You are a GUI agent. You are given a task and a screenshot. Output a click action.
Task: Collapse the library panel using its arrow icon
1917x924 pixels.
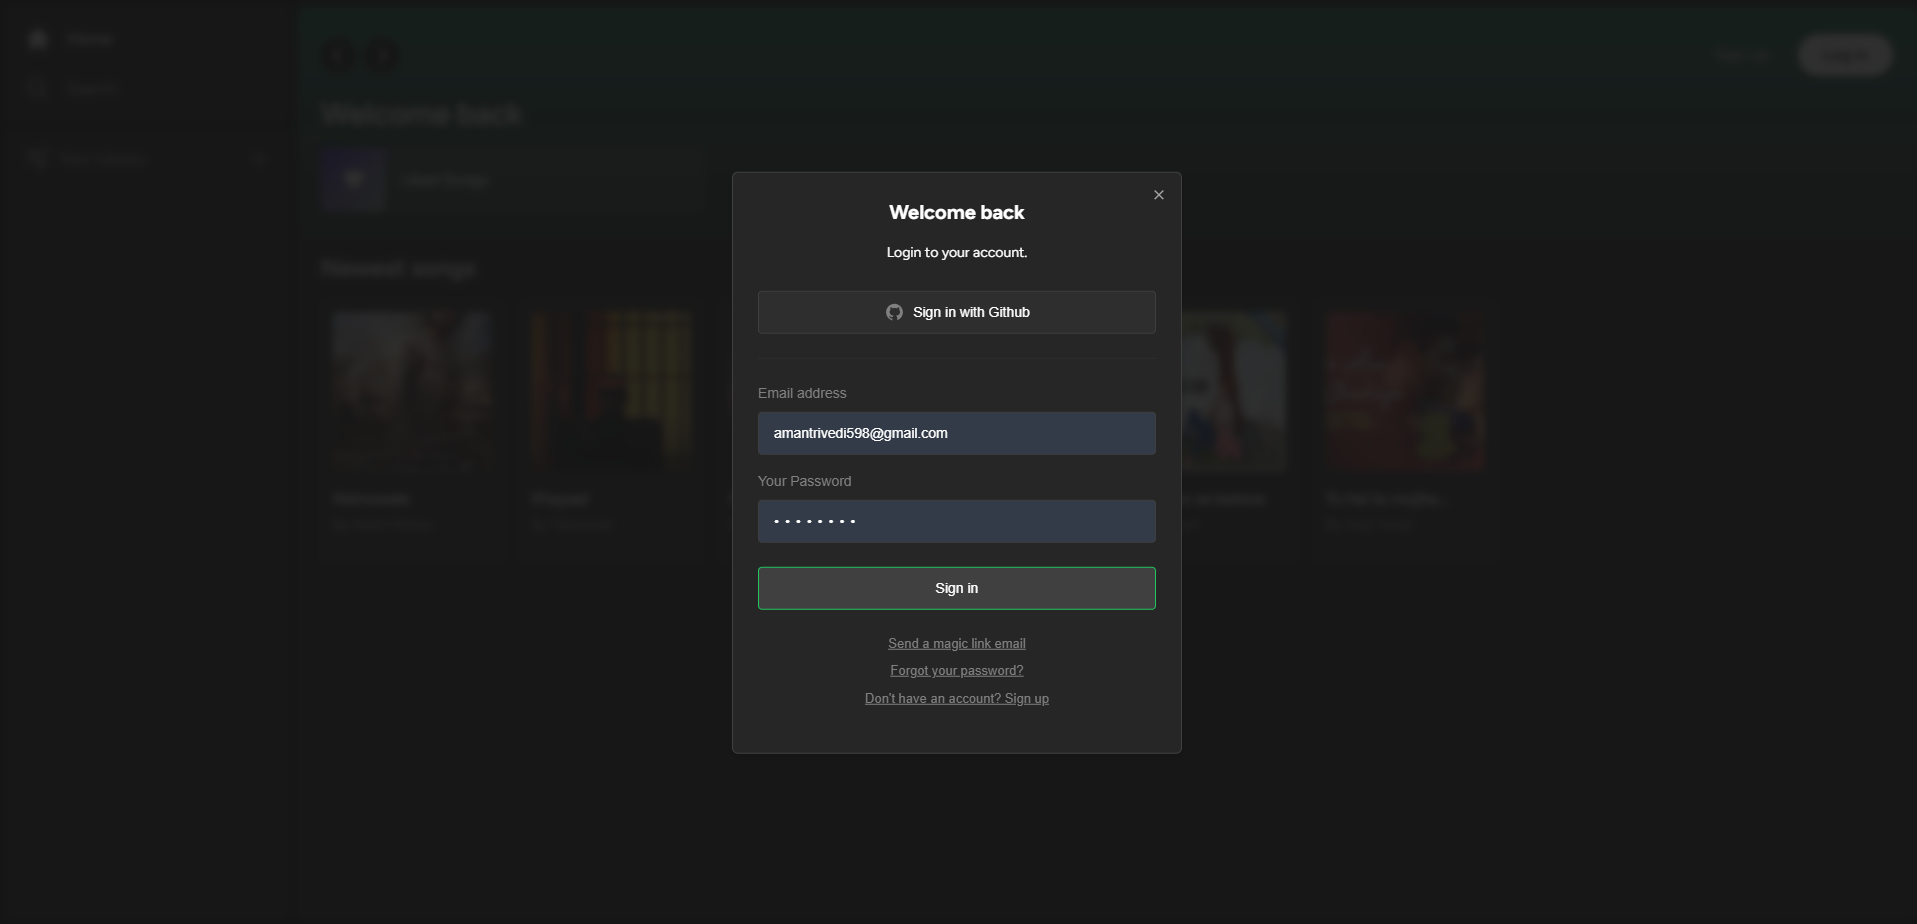pyautogui.click(x=259, y=158)
